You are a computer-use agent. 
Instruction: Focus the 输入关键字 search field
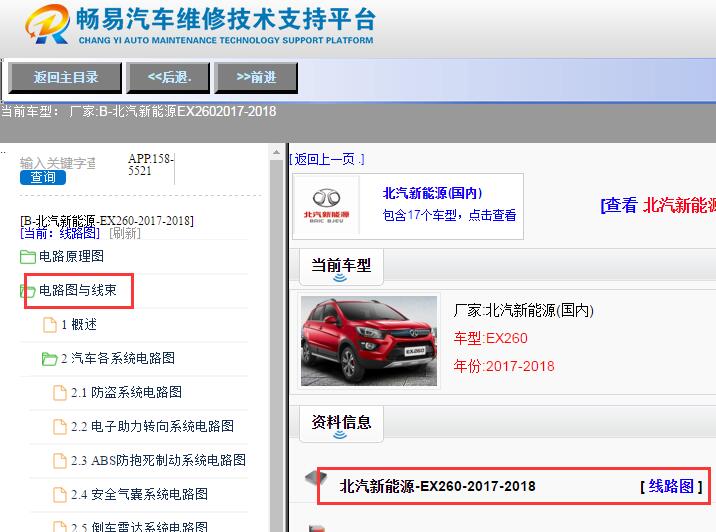tap(58, 163)
